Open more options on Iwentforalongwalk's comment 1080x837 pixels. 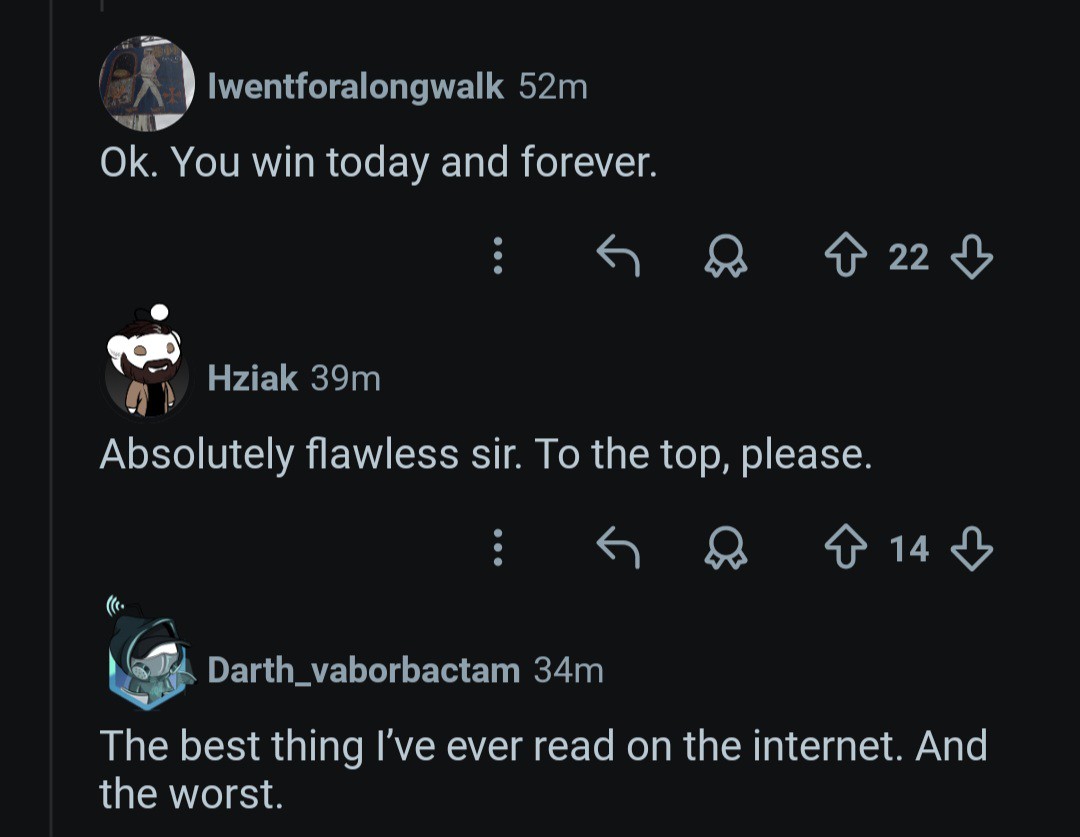(497, 258)
